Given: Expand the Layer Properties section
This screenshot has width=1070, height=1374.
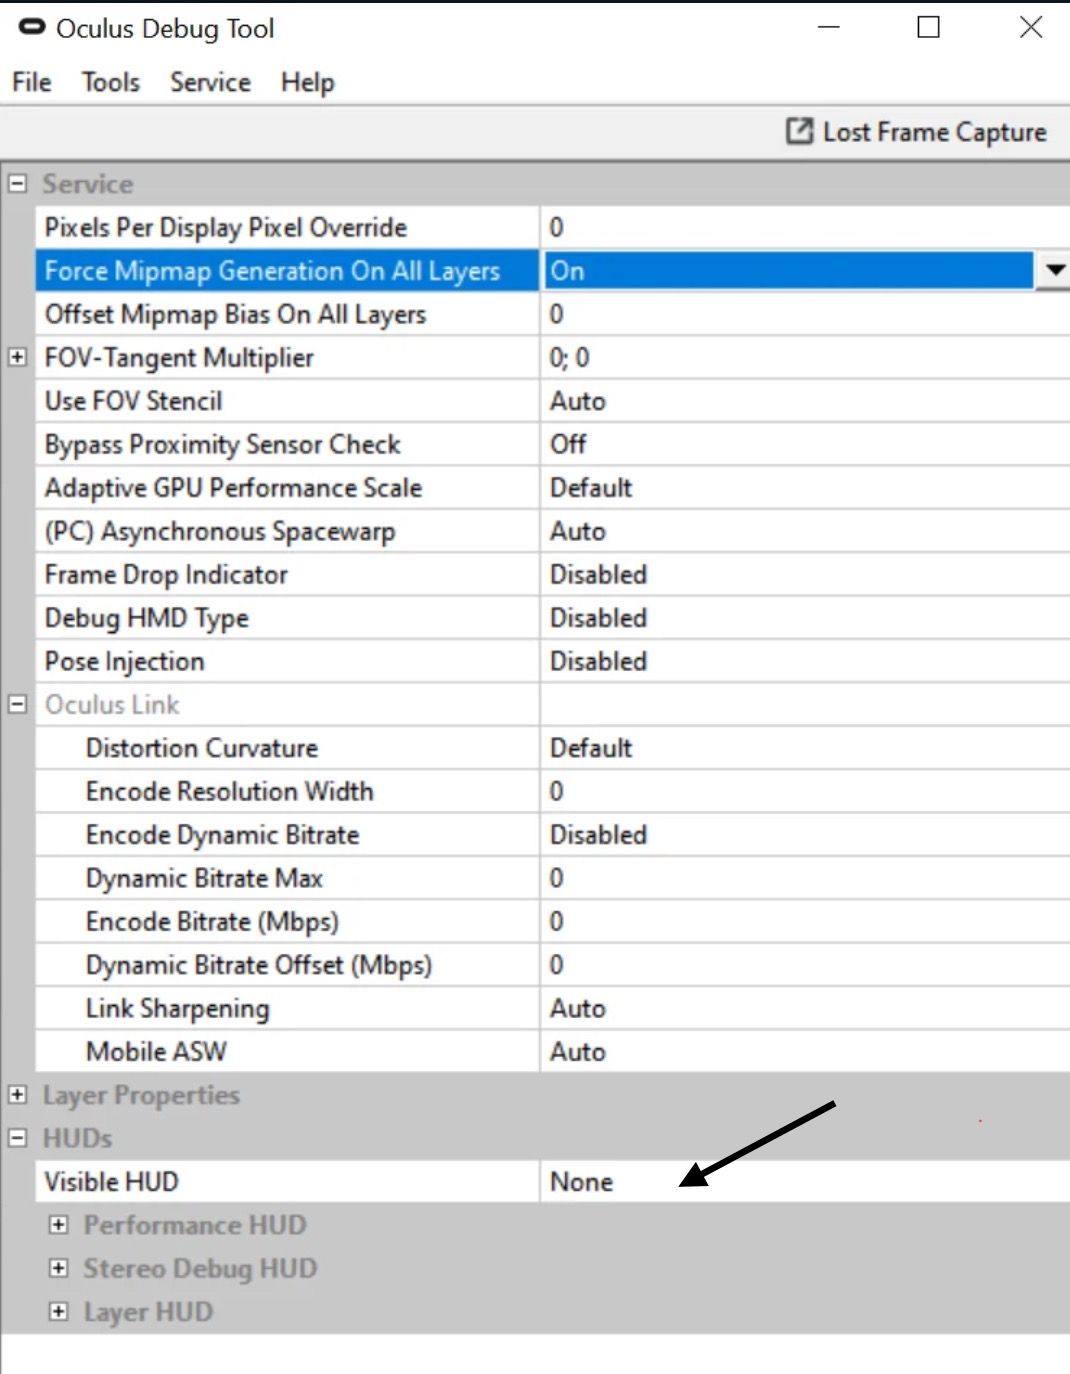Looking at the screenshot, I should (x=17, y=1095).
